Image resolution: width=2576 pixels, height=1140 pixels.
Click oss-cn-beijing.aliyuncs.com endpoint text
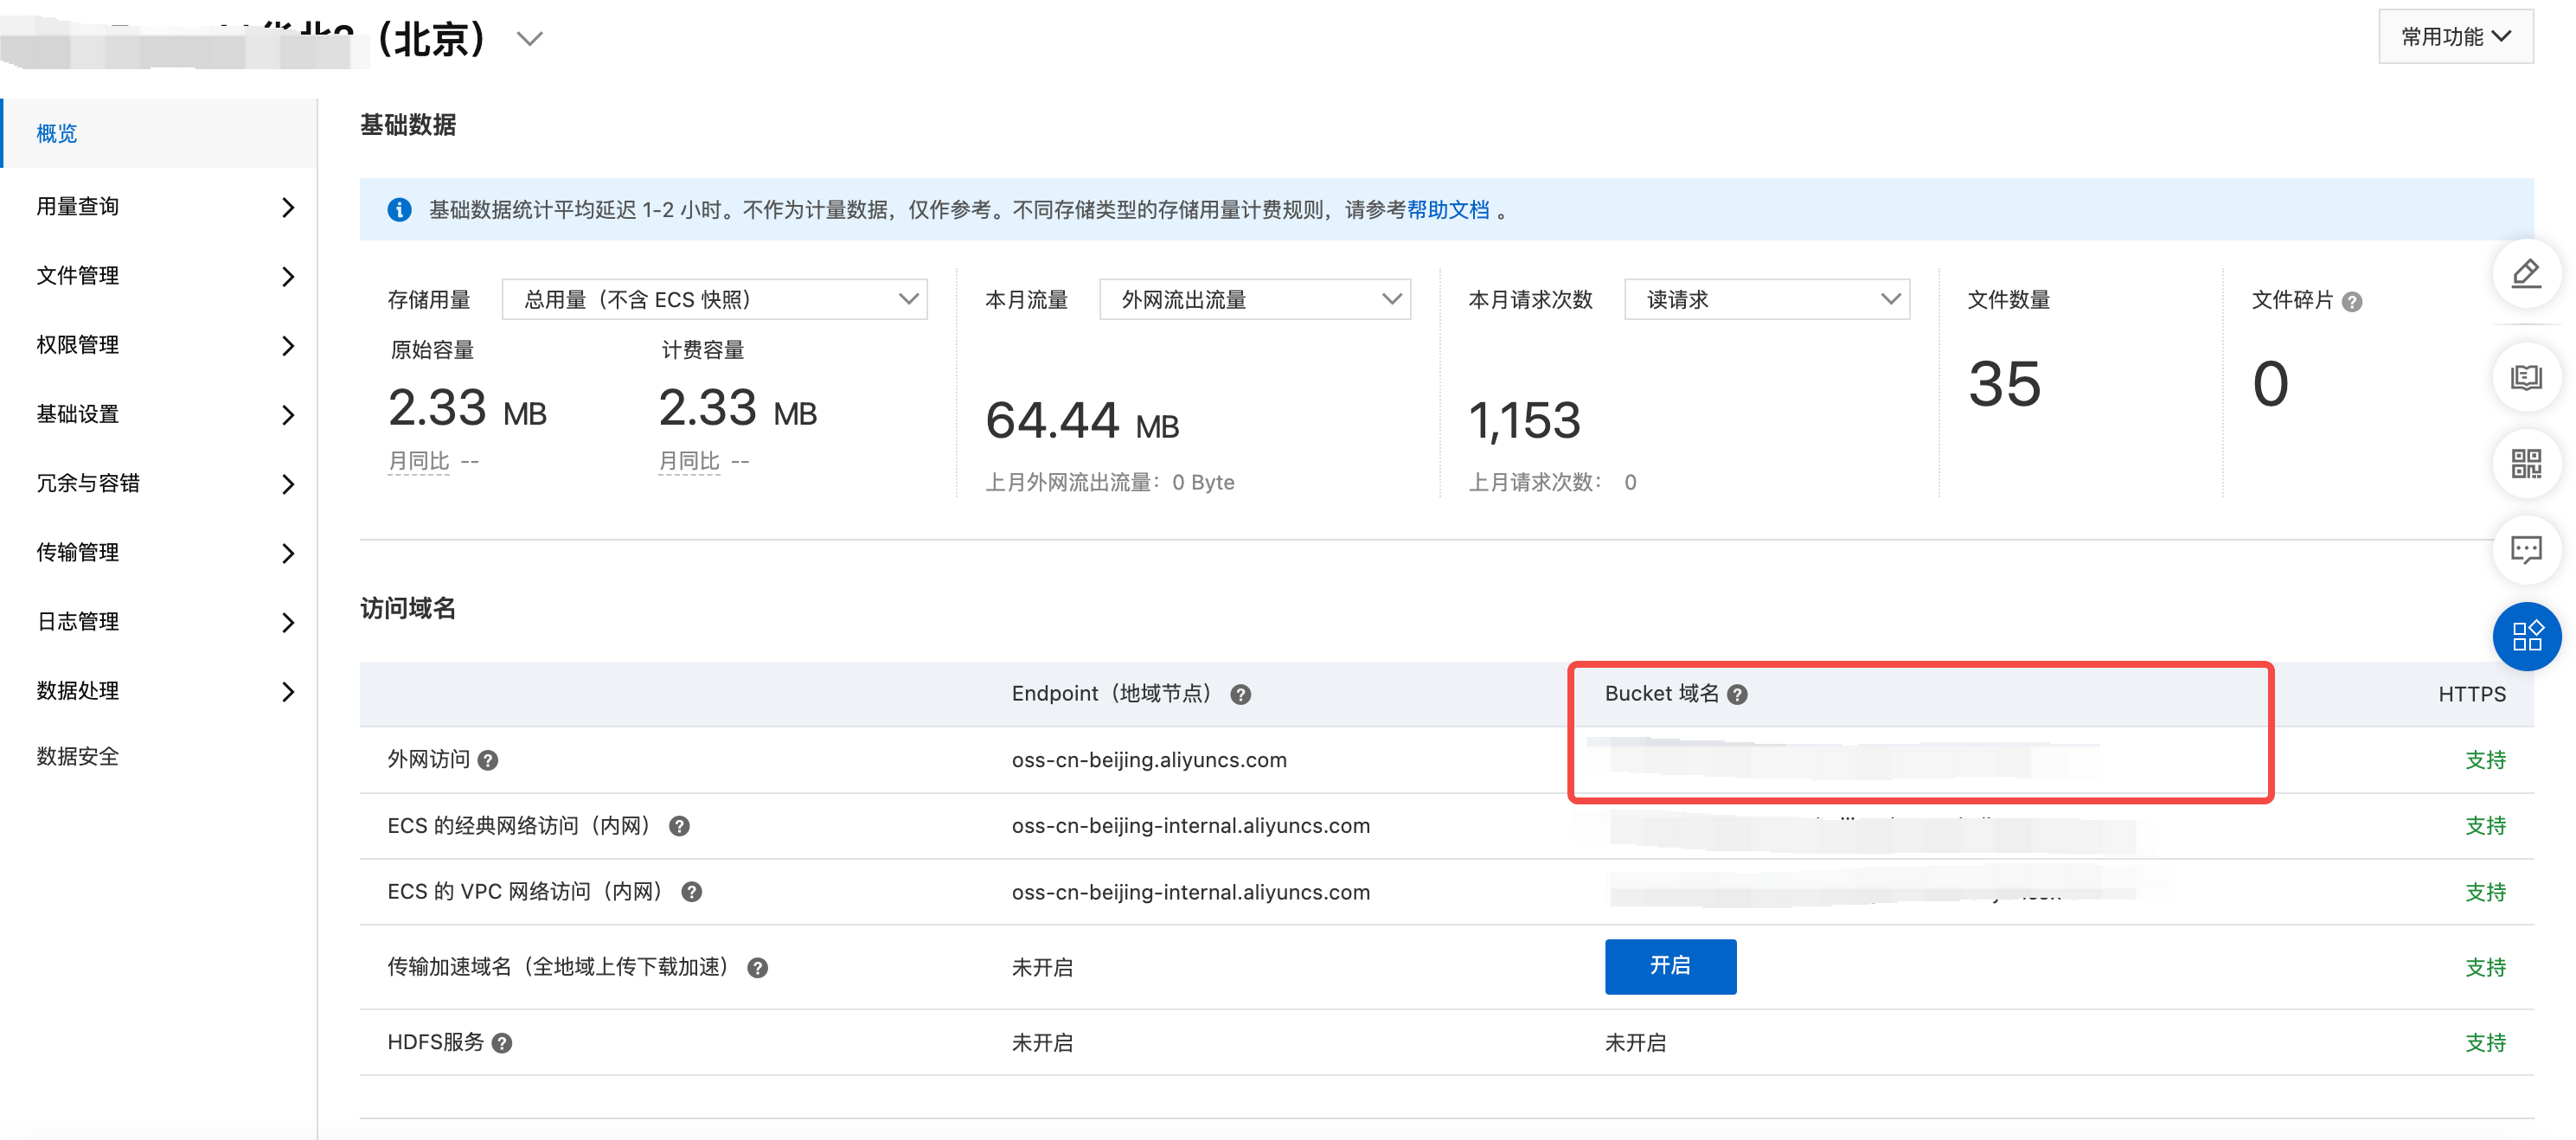[x=1148, y=760]
